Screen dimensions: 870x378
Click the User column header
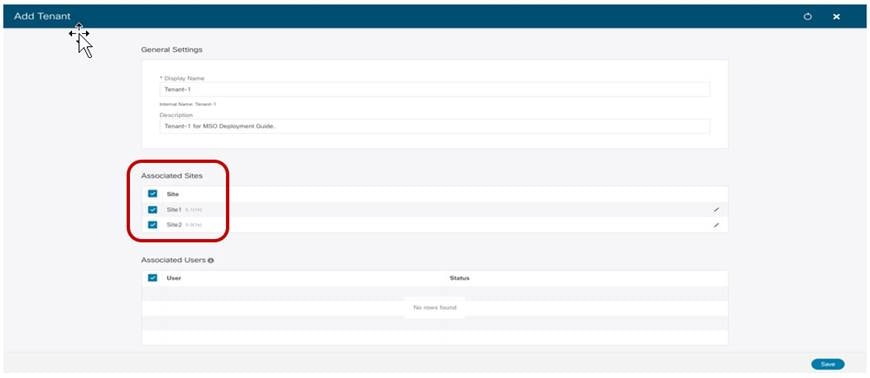click(174, 278)
